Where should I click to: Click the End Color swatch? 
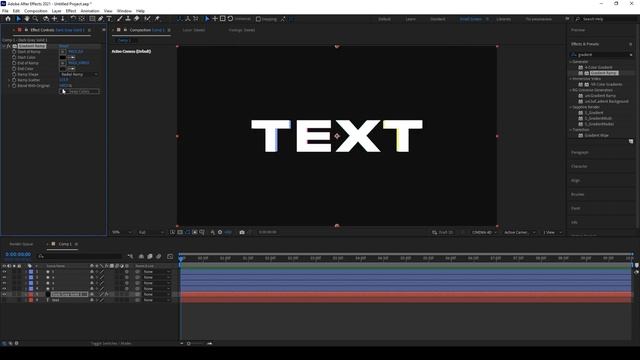pyautogui.click(x=63, y=69)
